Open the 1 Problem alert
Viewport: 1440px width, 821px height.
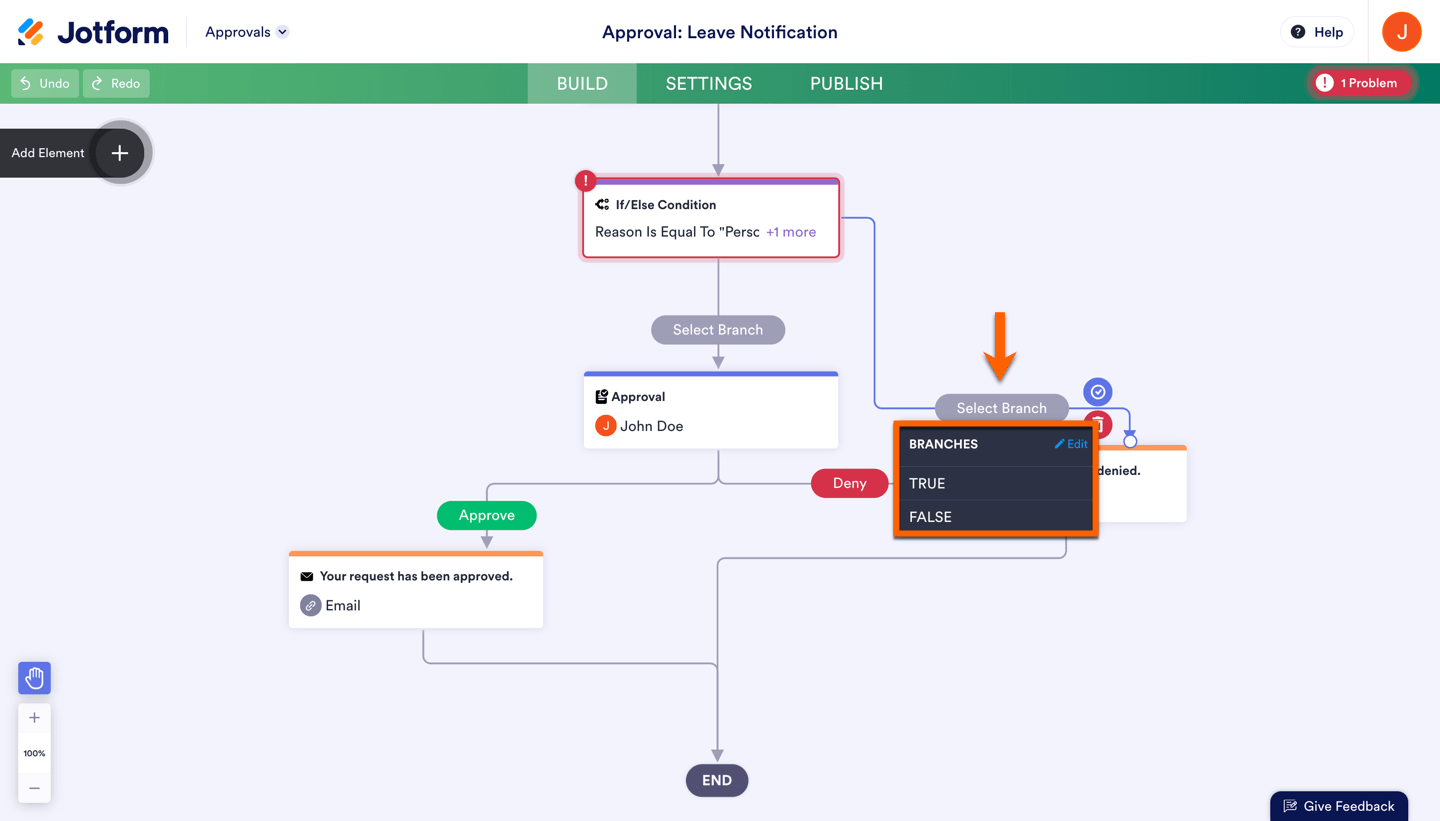[x=1358, y=83]
